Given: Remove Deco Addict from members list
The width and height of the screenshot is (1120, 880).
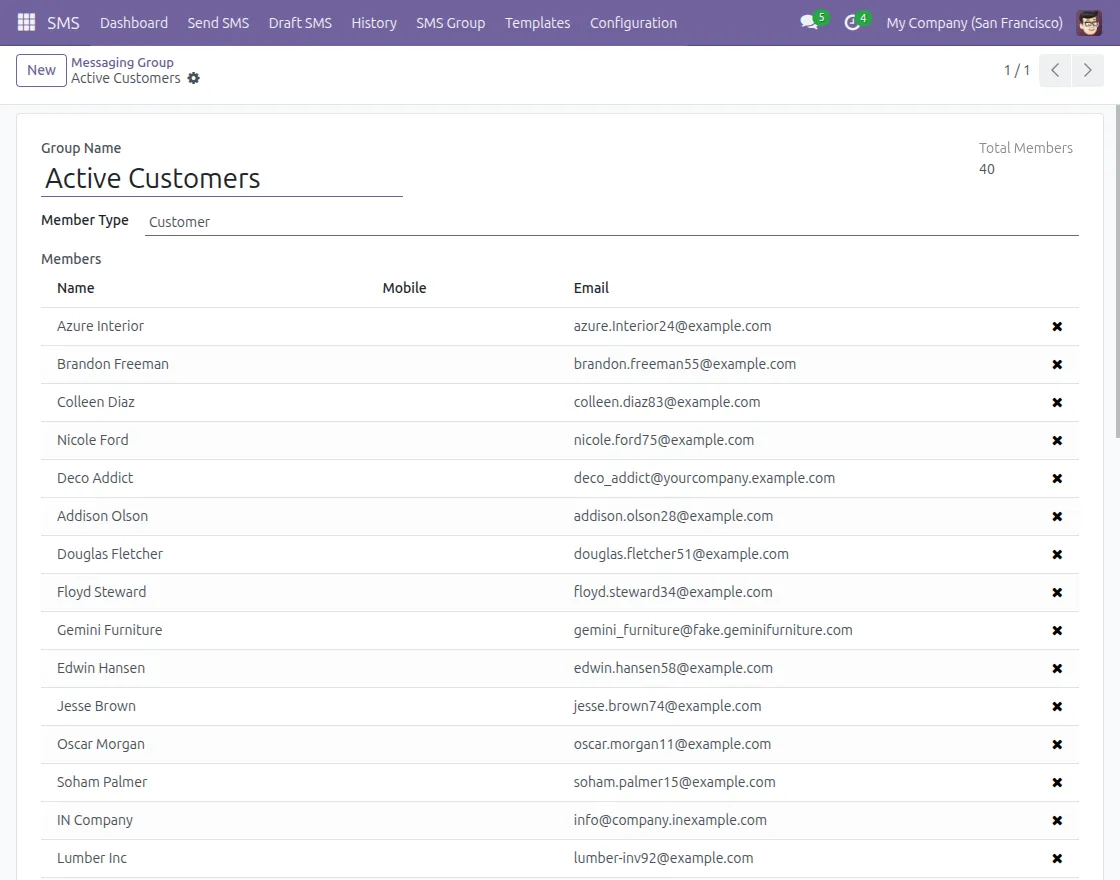Looking at the screenshot, I should 1057,478.
